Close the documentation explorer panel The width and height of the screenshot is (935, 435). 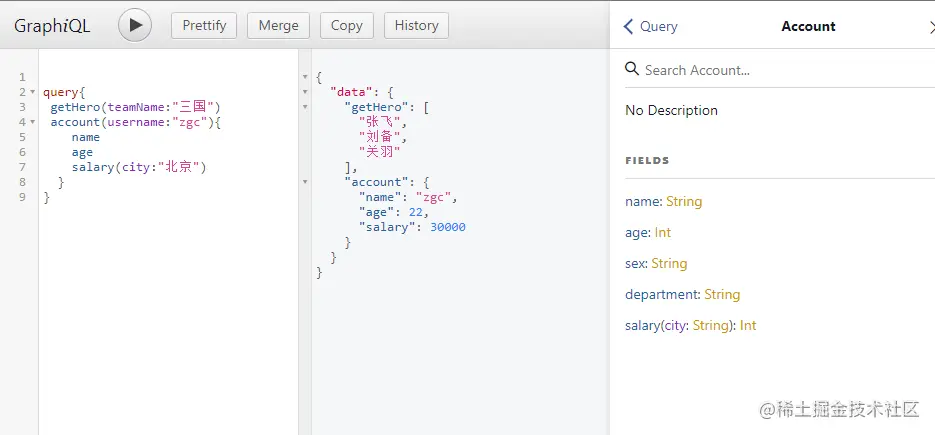click(931, 27)
